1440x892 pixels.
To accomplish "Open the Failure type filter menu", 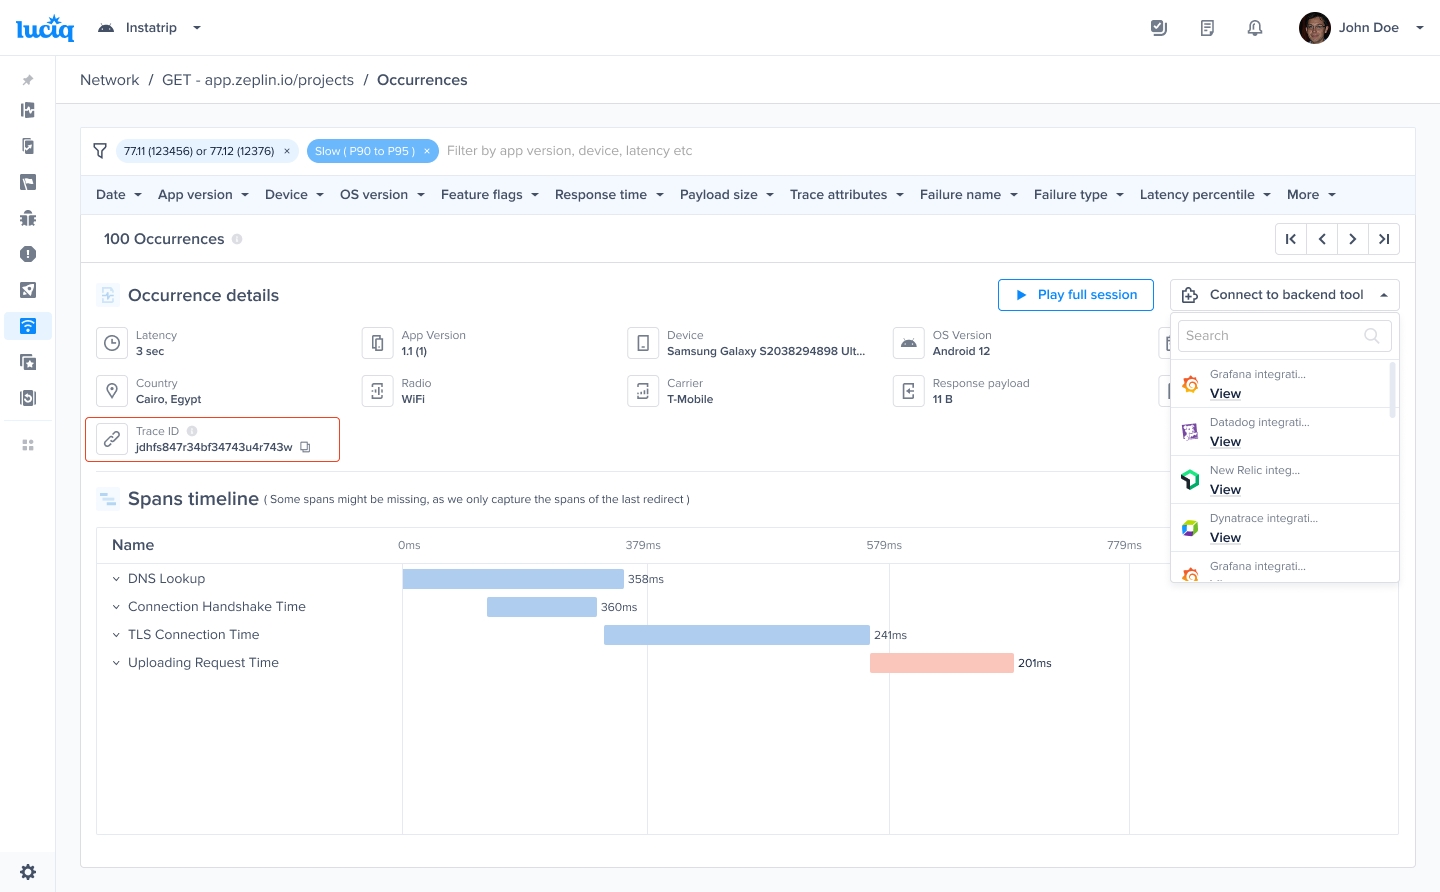I will tap(1078, 195).
